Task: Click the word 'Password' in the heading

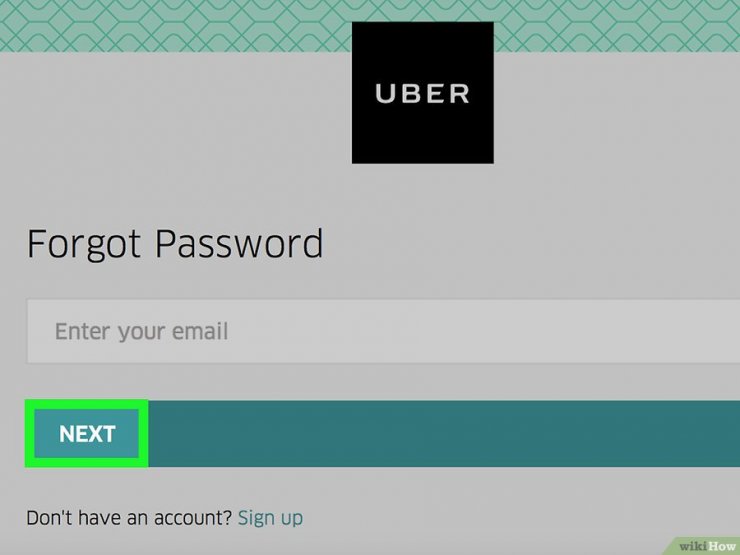Action: coord(239,244)
